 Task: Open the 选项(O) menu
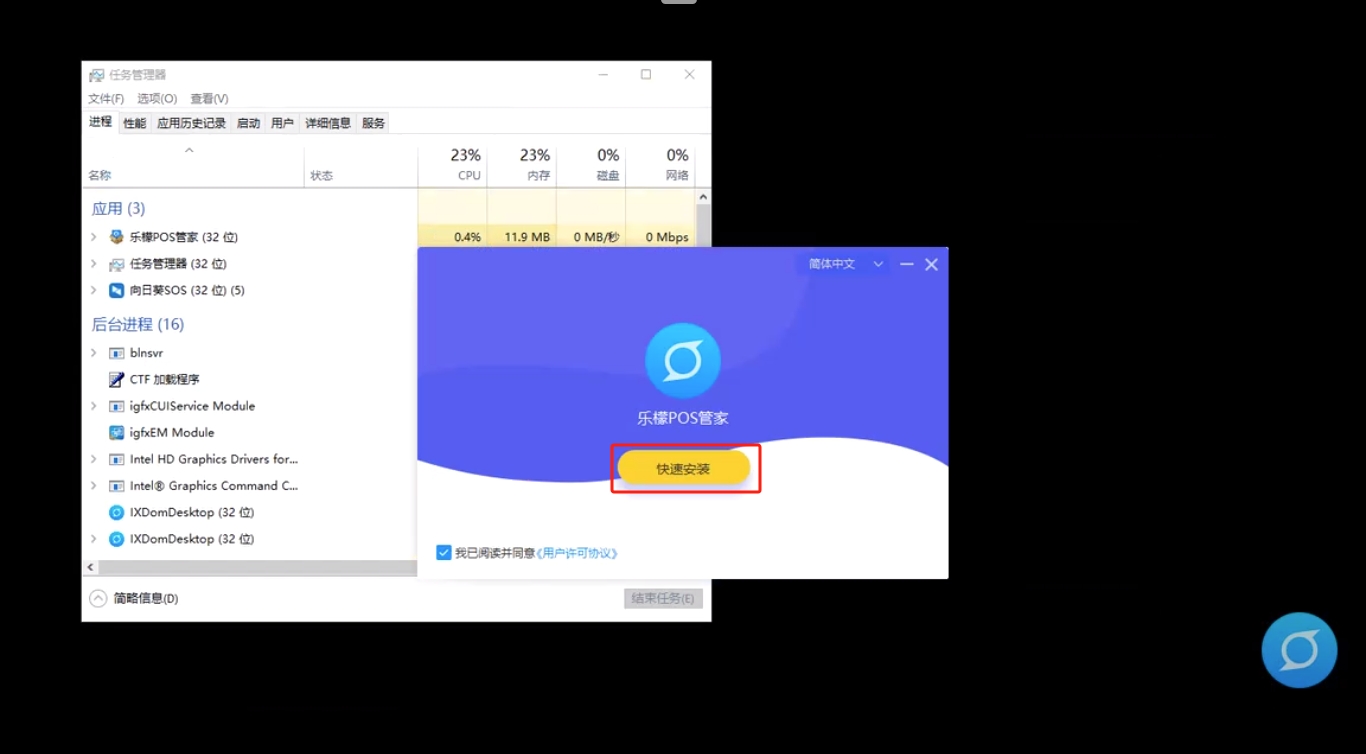coord(157,98)
